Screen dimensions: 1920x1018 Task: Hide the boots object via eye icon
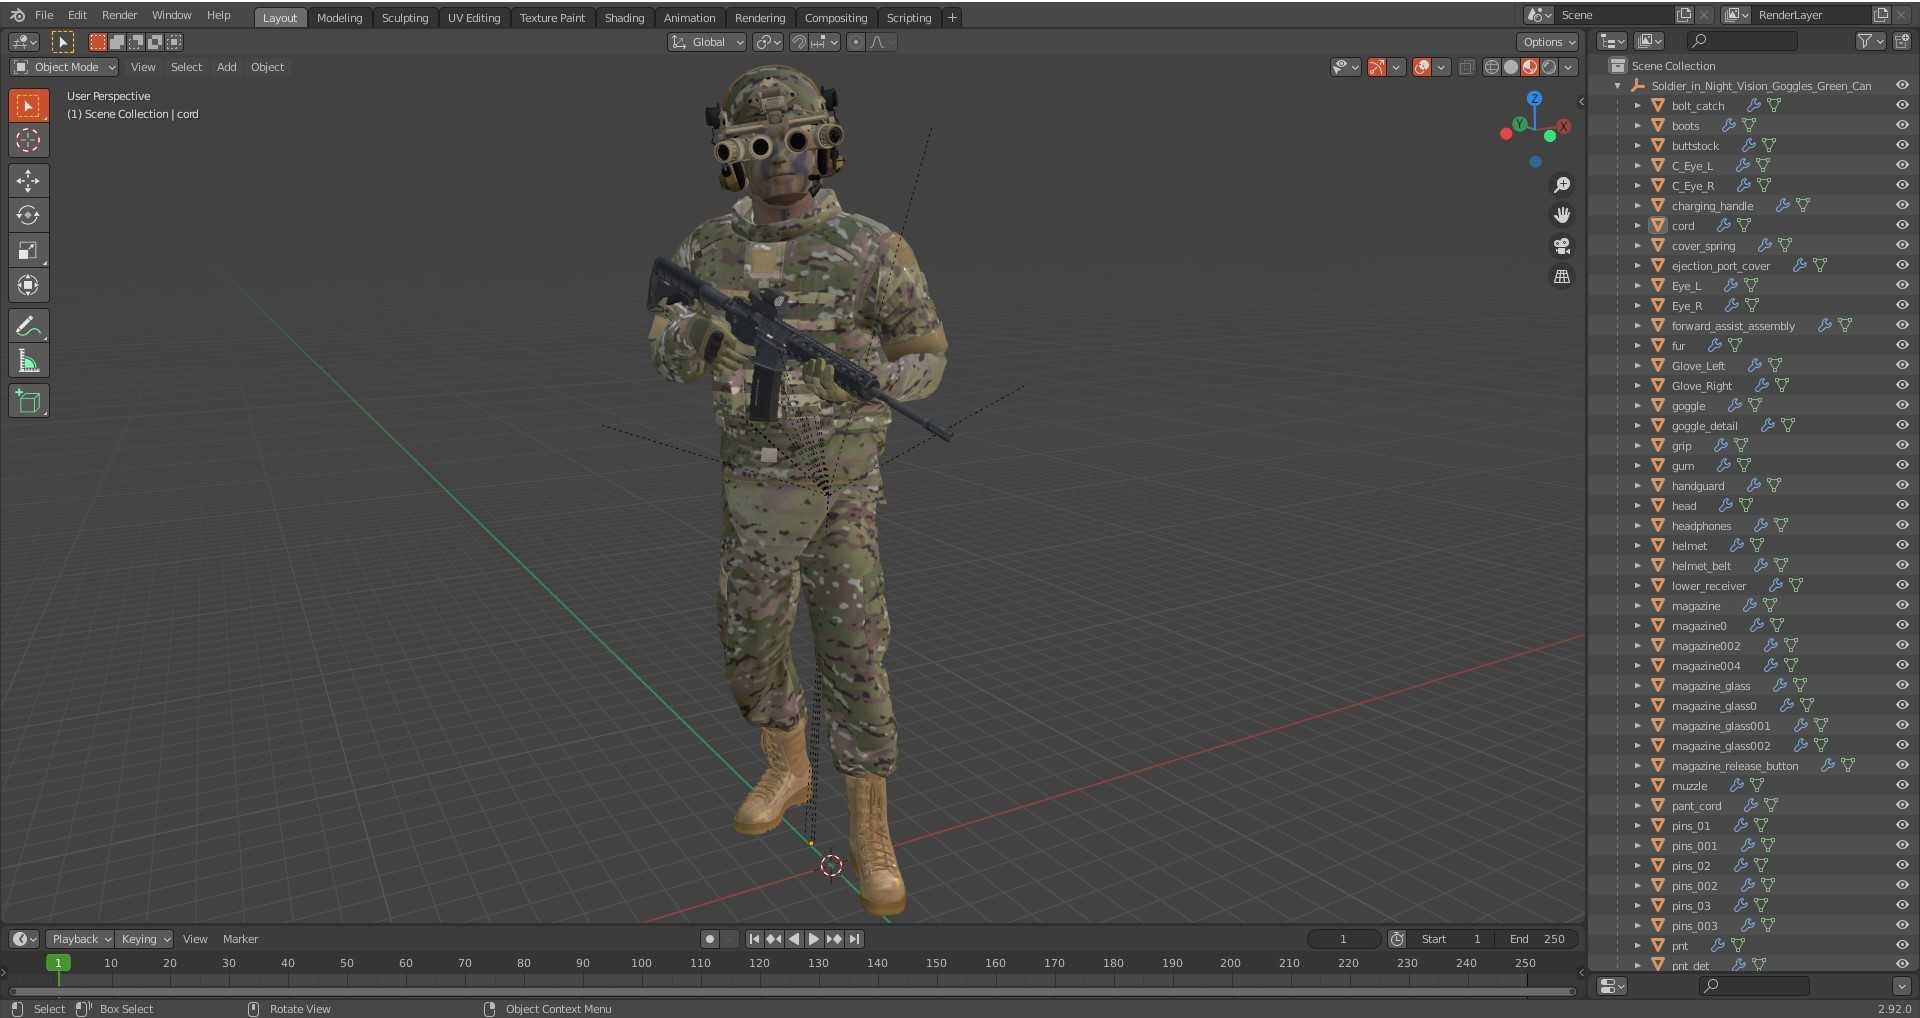click(x=1902, y=125)
